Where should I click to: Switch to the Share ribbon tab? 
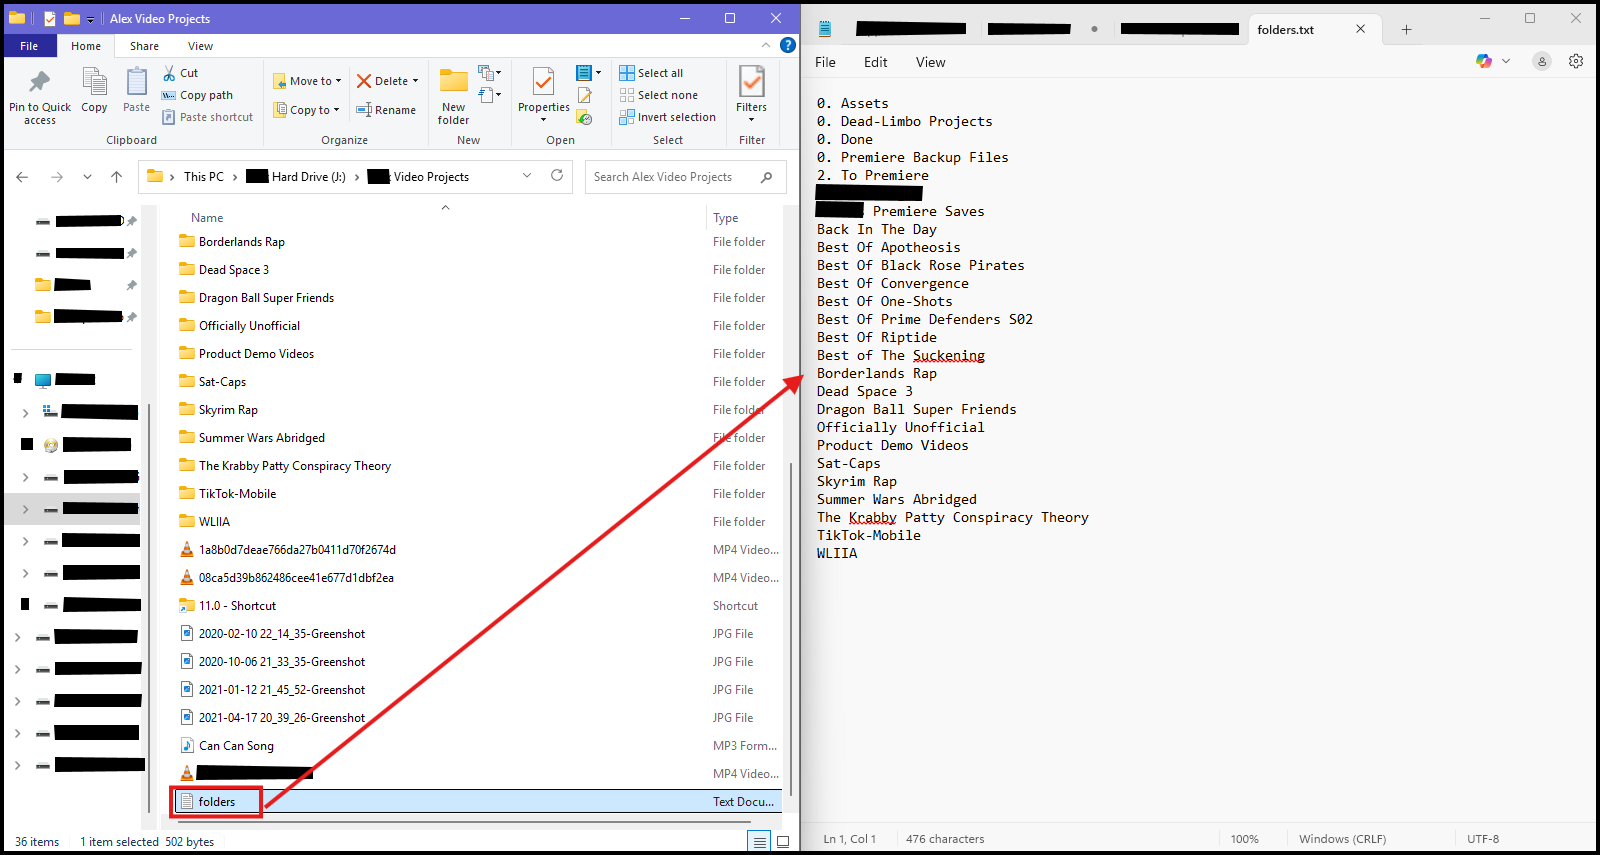click(x=144, y=46)
